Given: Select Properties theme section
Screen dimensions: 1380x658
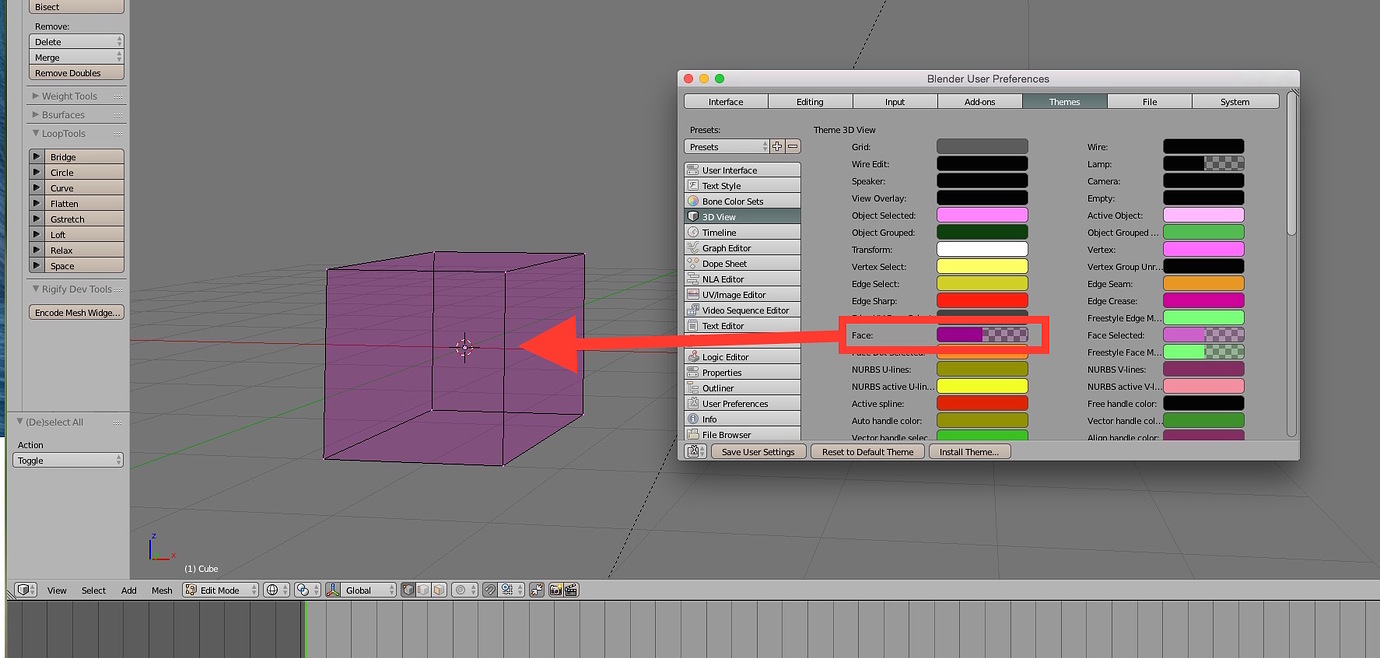Looking at the screenshot, I should click(x=743, y=372).
